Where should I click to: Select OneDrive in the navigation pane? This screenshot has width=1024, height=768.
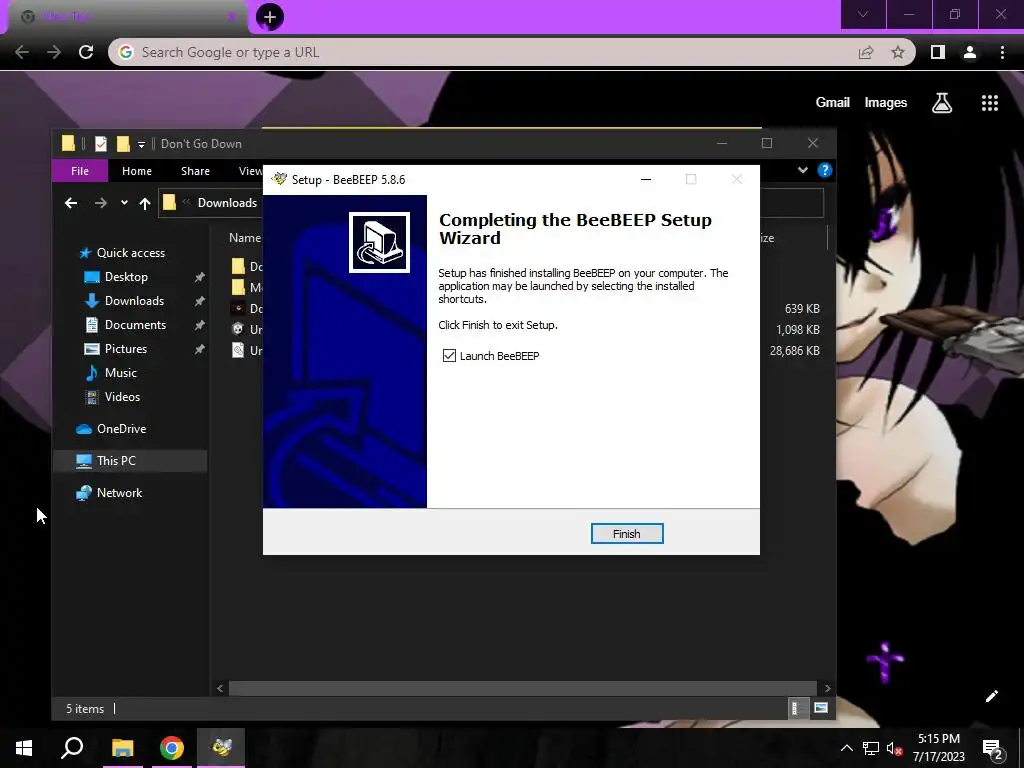121,429
